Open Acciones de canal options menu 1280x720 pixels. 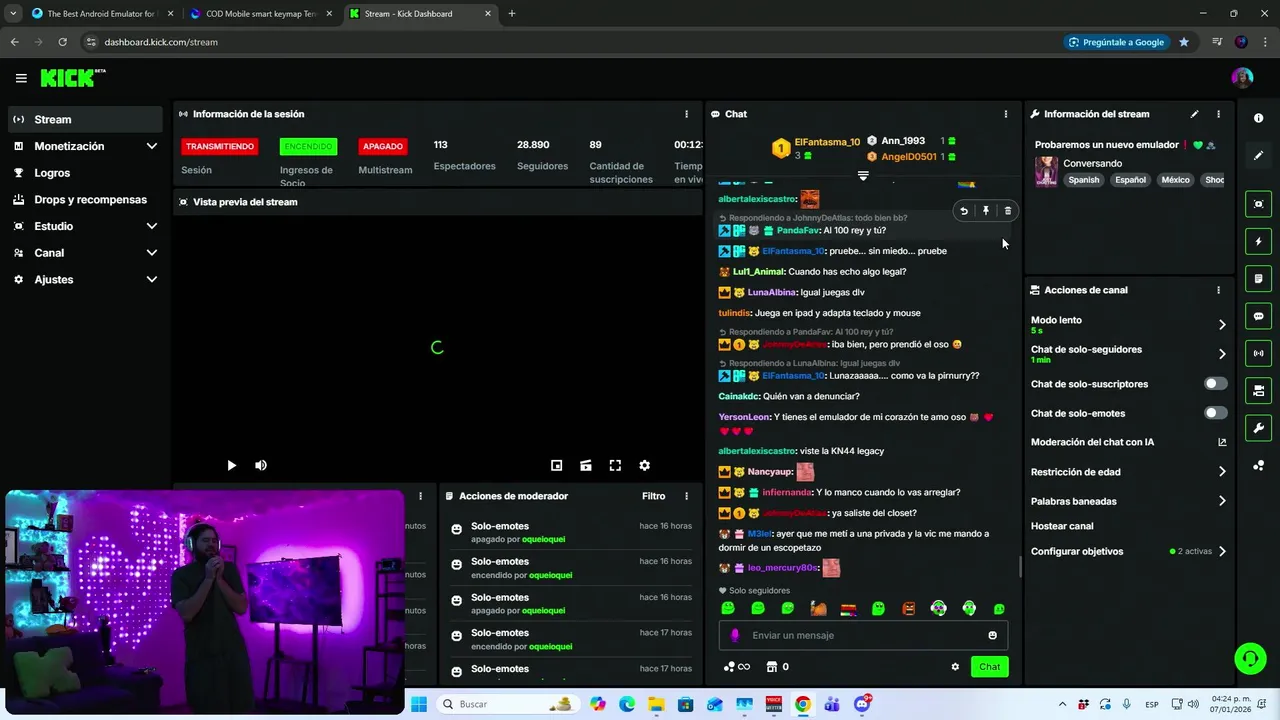click(1218, 290)
